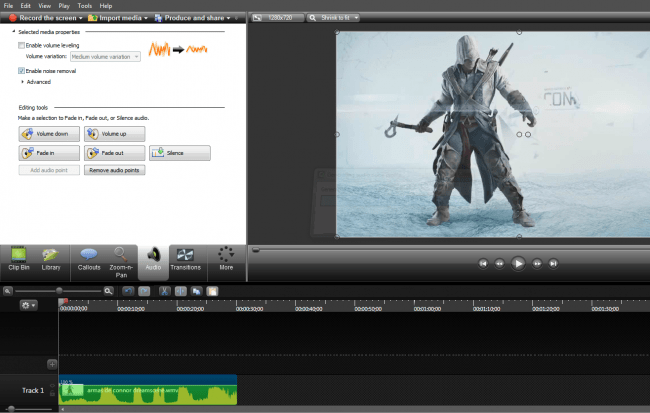The height and width of the screenshot is (413, 650).
Task: Open the Tools menu
Action: click(85, 6)
